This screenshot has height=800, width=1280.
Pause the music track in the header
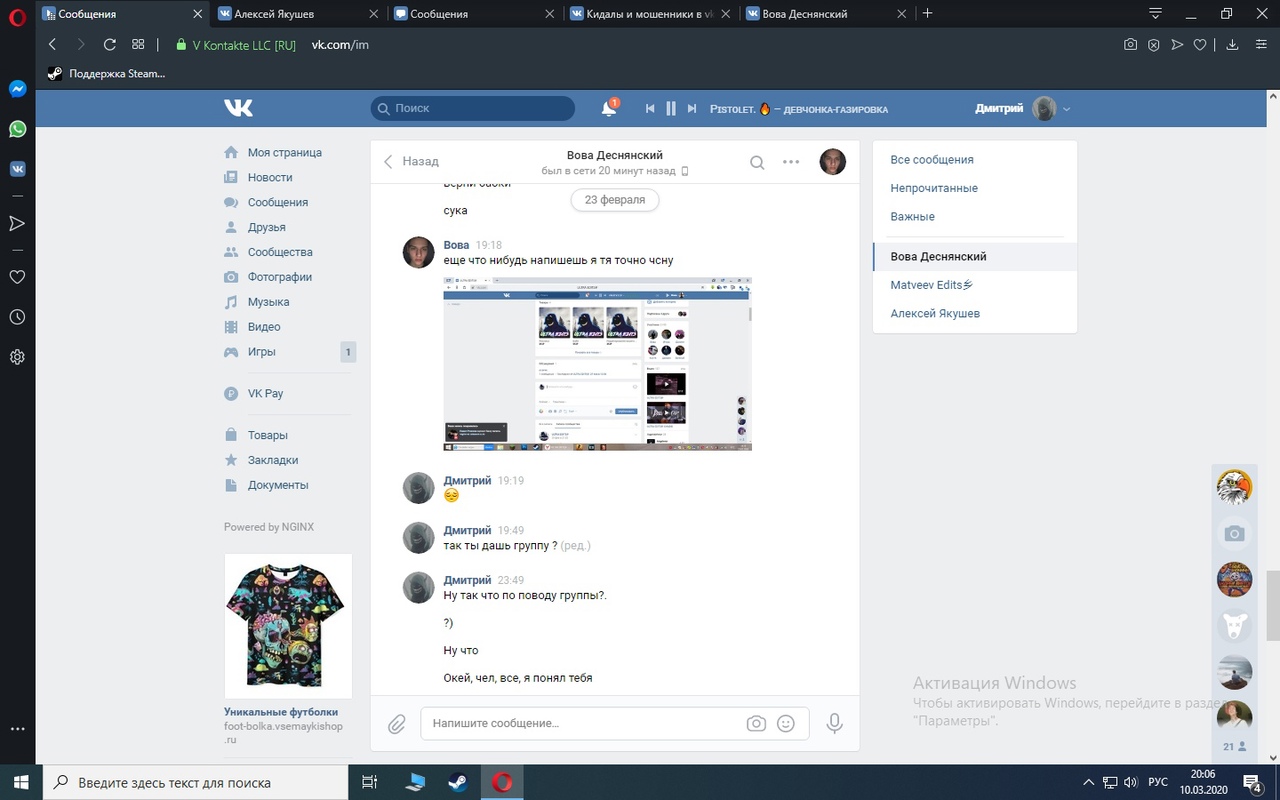click(x=671, y=109)
